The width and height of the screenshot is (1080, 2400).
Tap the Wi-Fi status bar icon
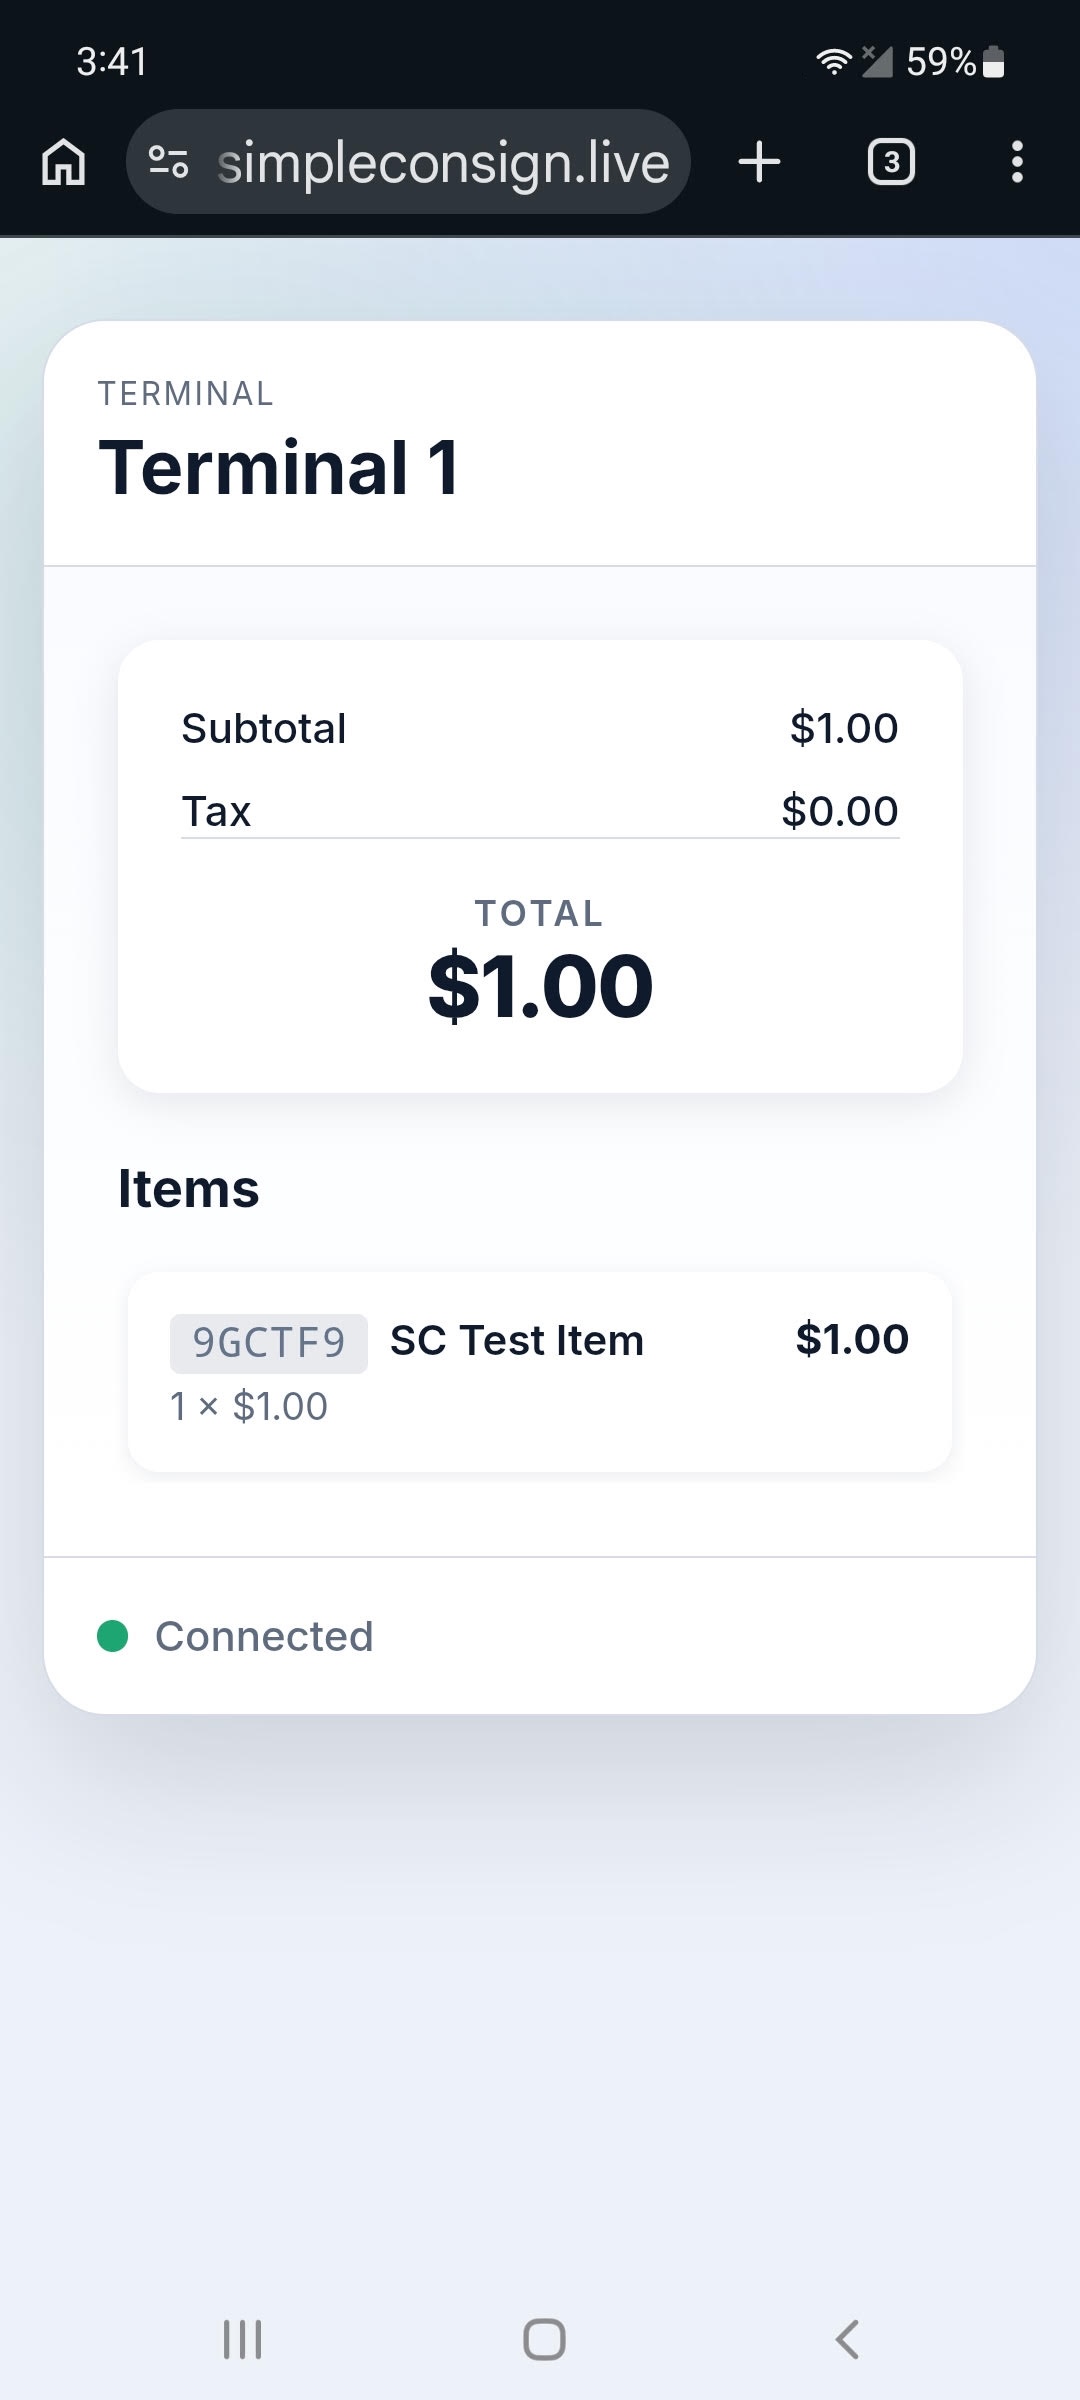click(833, 62)
